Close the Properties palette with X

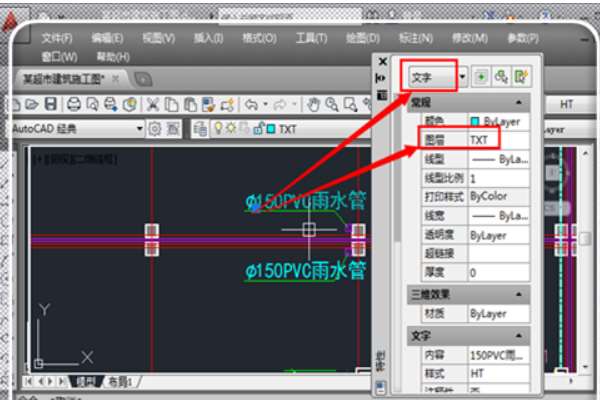(382, 62)
